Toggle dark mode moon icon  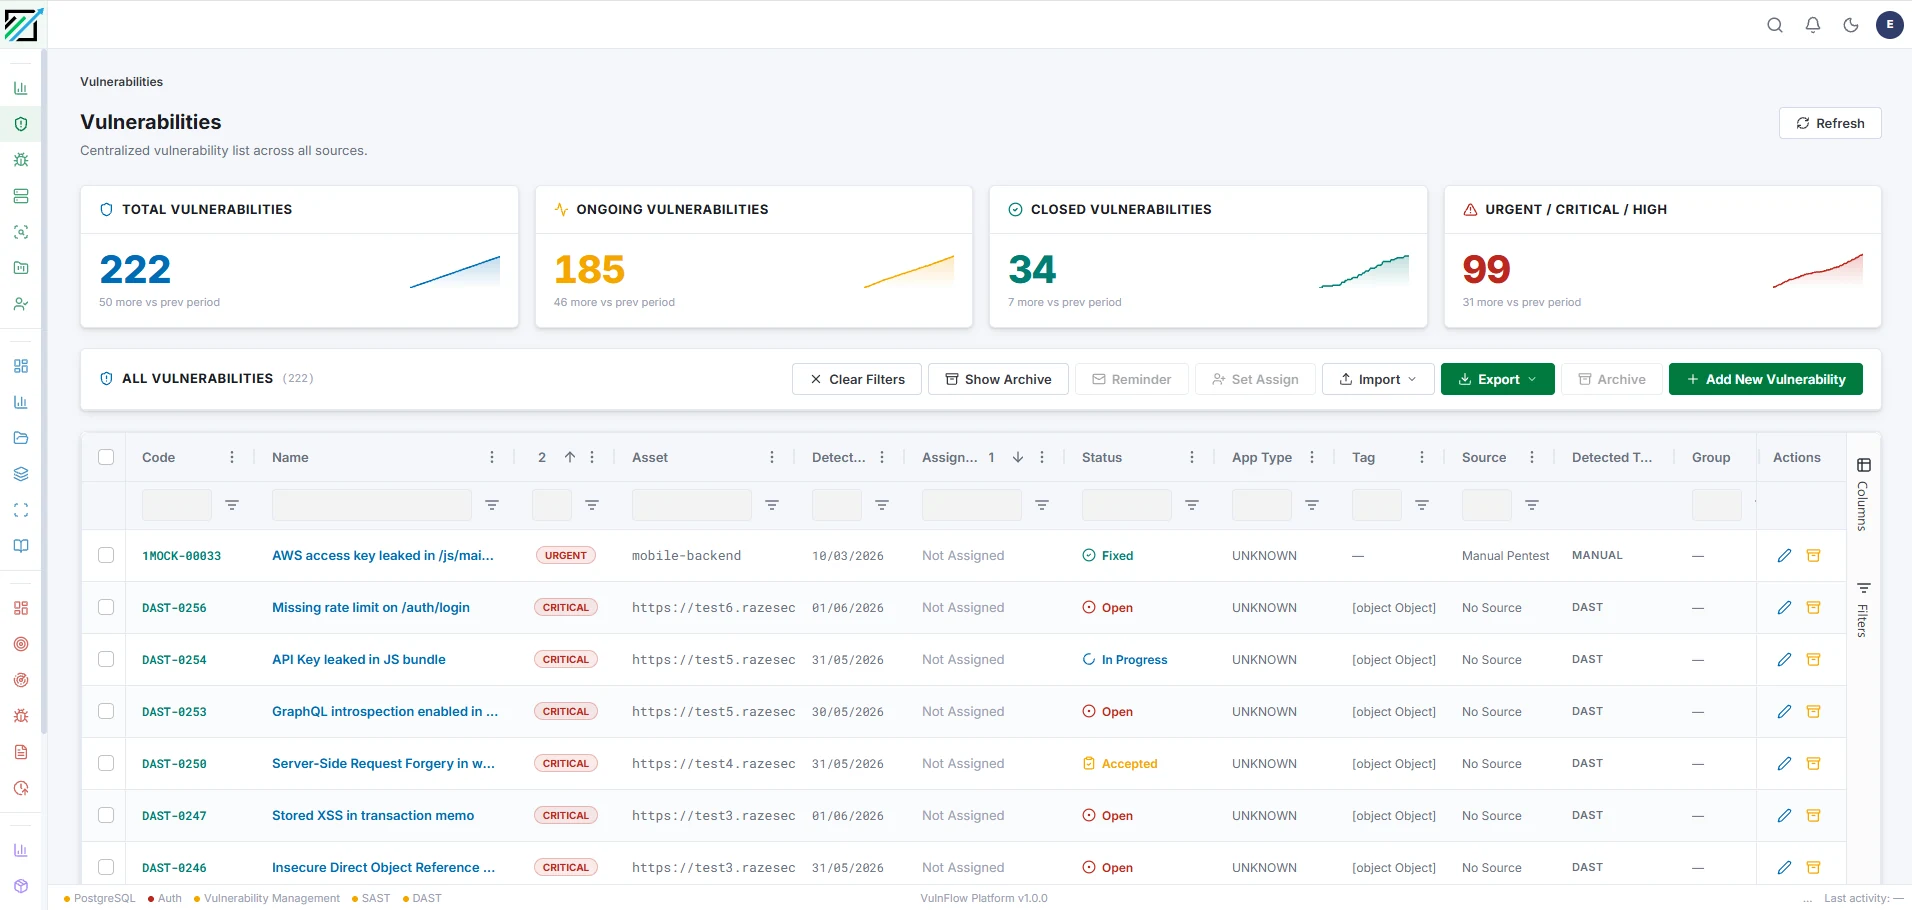click(x=1851, y=25)
